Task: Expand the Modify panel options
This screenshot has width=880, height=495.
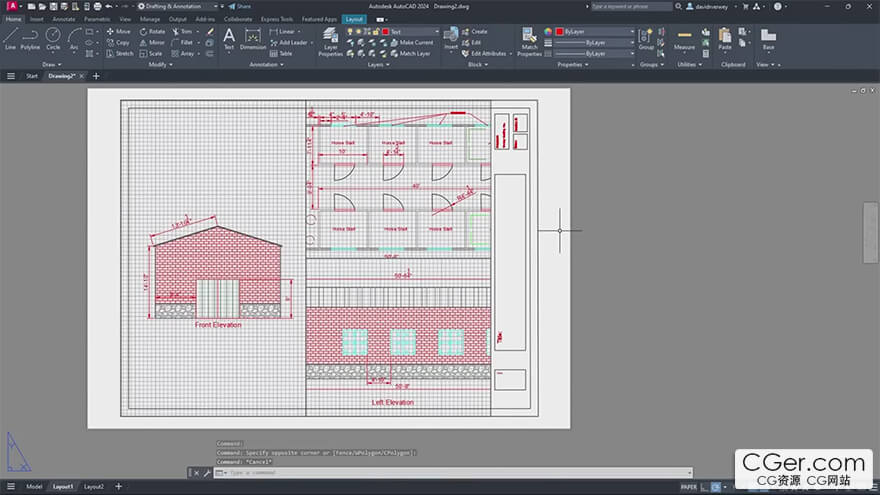Action: point(160,65)
